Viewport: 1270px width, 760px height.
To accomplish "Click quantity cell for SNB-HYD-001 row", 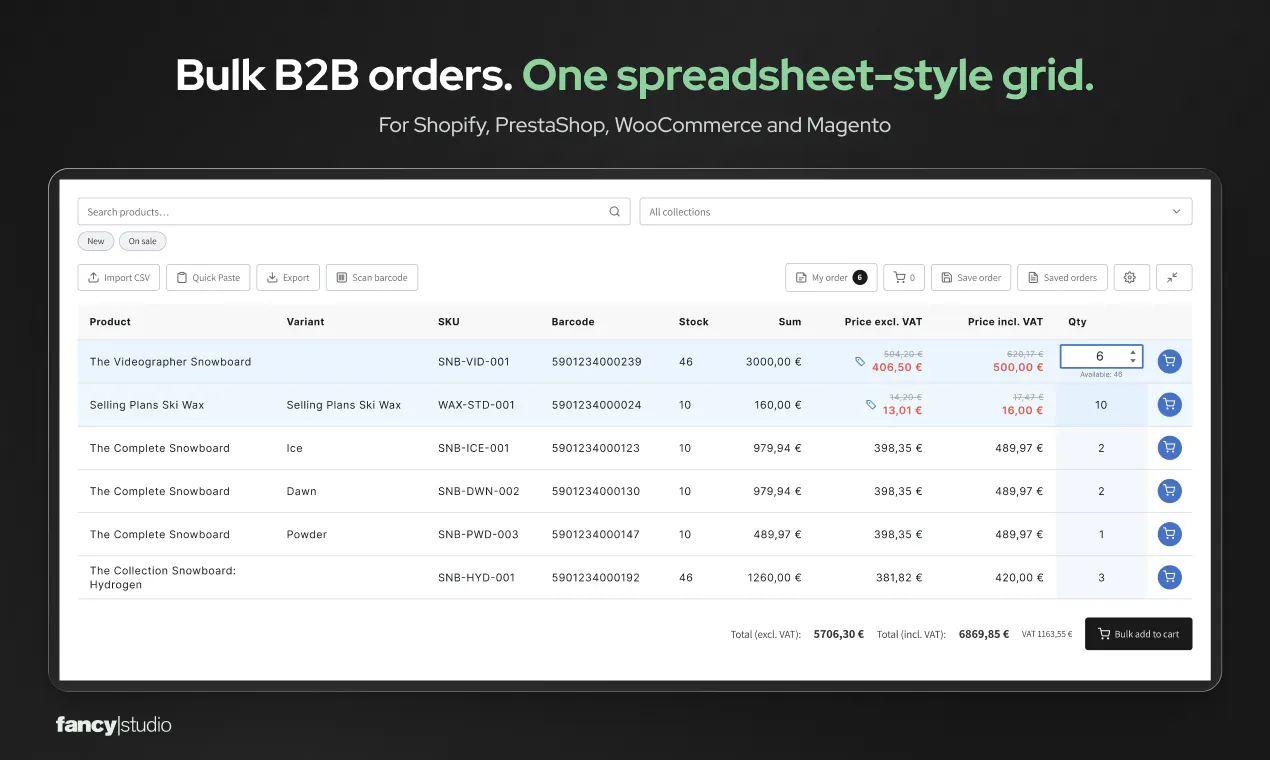I will (1101, 577).
